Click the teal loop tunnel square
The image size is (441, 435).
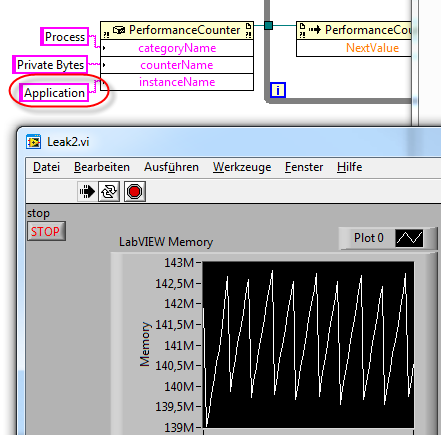coord(268,25)
